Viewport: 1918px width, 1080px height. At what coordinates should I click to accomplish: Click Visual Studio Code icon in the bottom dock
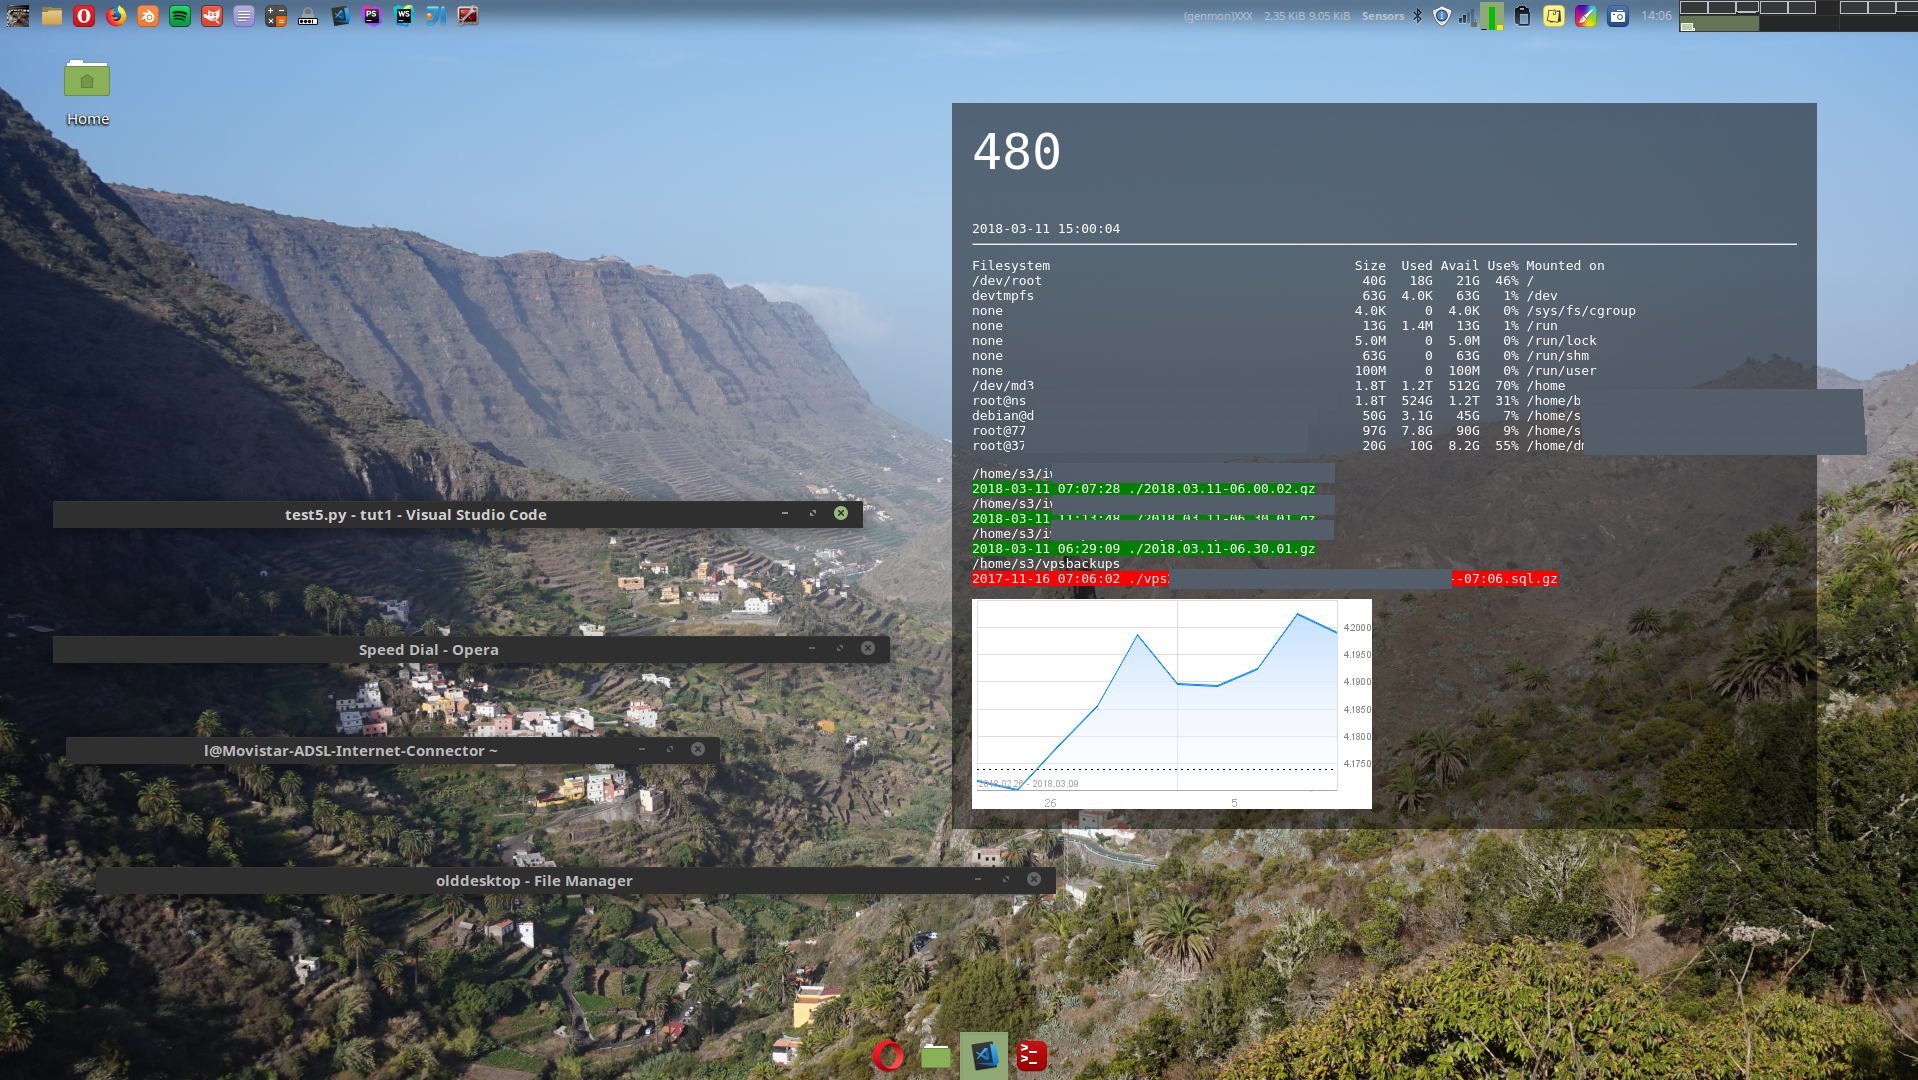(x=984, y=1056)
